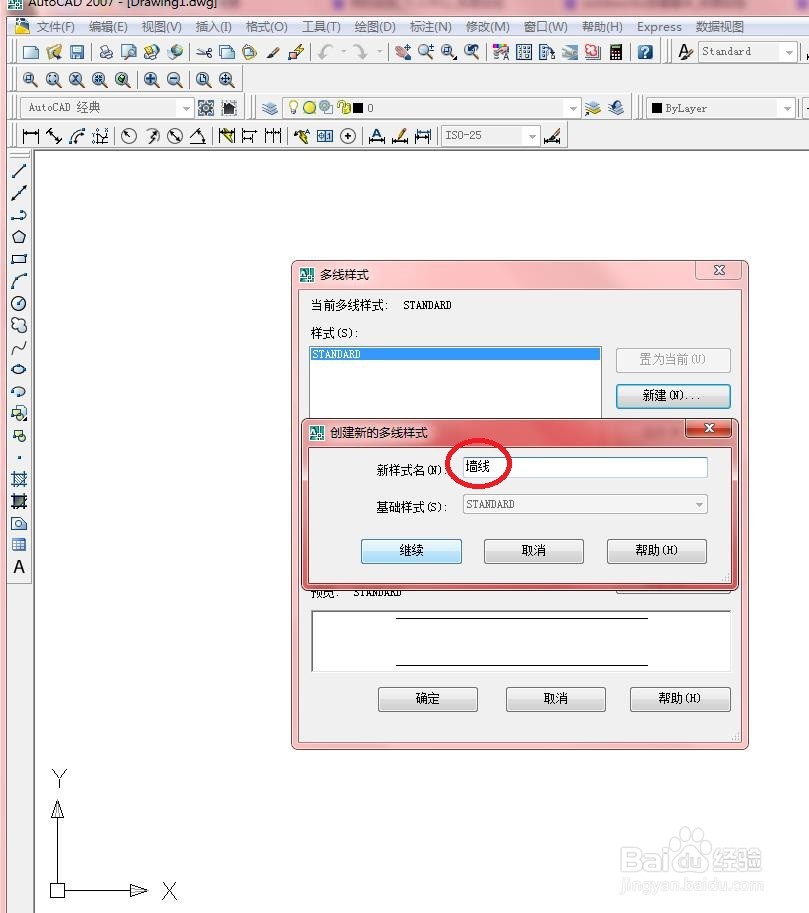Open the Standard text style dropdown
Image resolution: width=809 pixels, height=913 pixels.
coord(789,52)
